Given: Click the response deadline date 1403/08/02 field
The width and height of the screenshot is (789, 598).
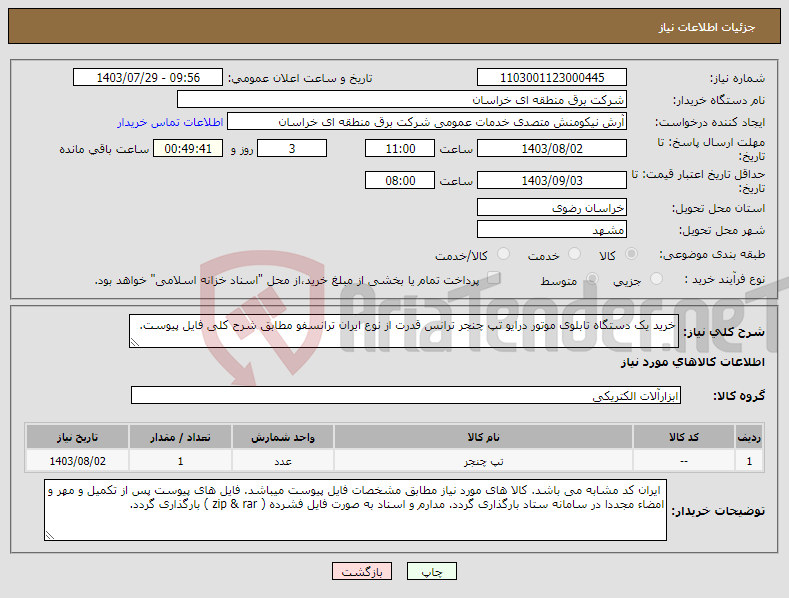Looking at the screenshot, I should tap(551, 148).
